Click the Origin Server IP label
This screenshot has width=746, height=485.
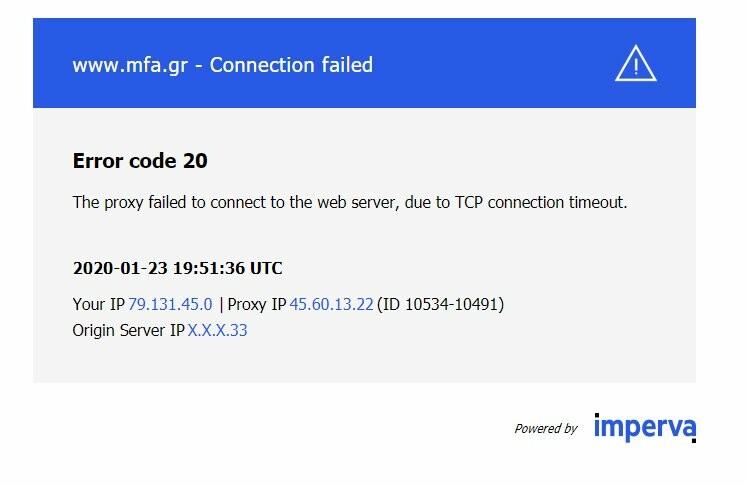[x=128, y=330]
